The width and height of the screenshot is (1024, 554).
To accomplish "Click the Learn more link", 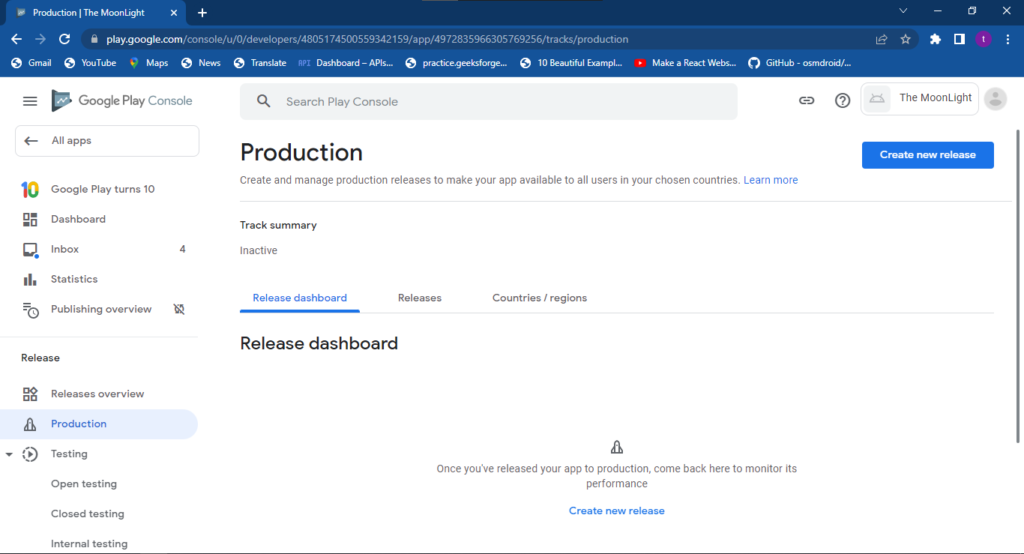I will [x=770, y=180].
